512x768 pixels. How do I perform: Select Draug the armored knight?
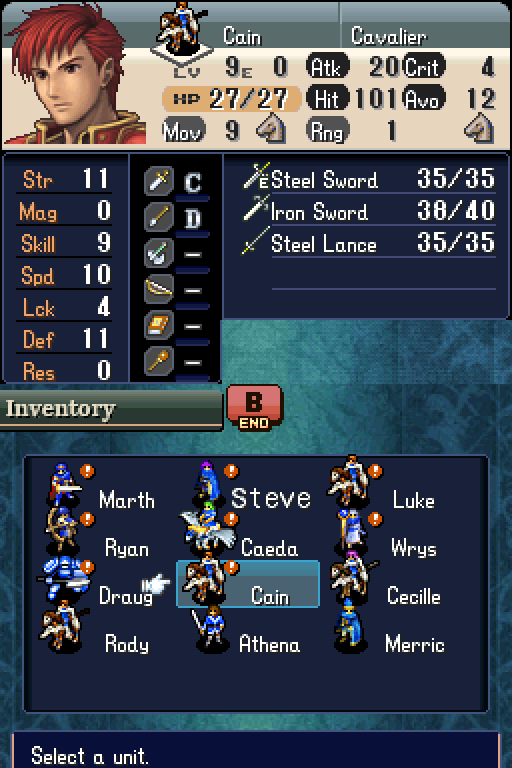98,584
